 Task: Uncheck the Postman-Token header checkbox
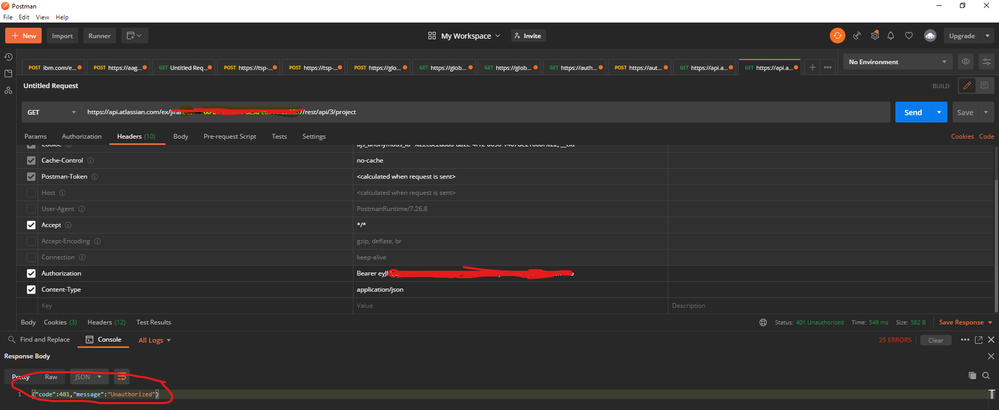tap(31, 176)
